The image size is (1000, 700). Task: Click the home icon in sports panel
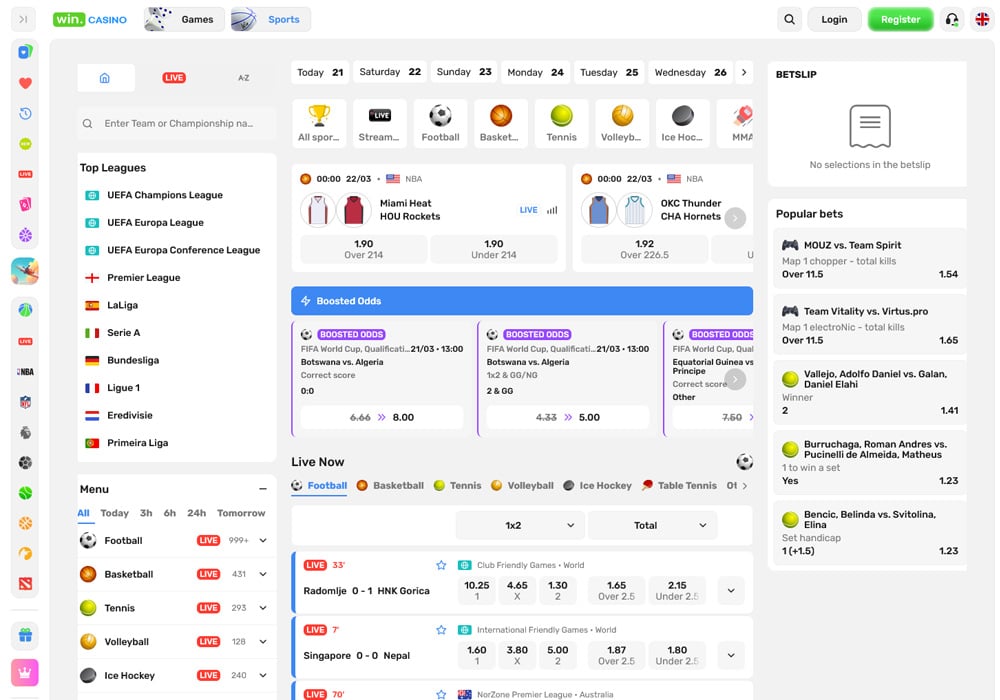tap(105, 78)
